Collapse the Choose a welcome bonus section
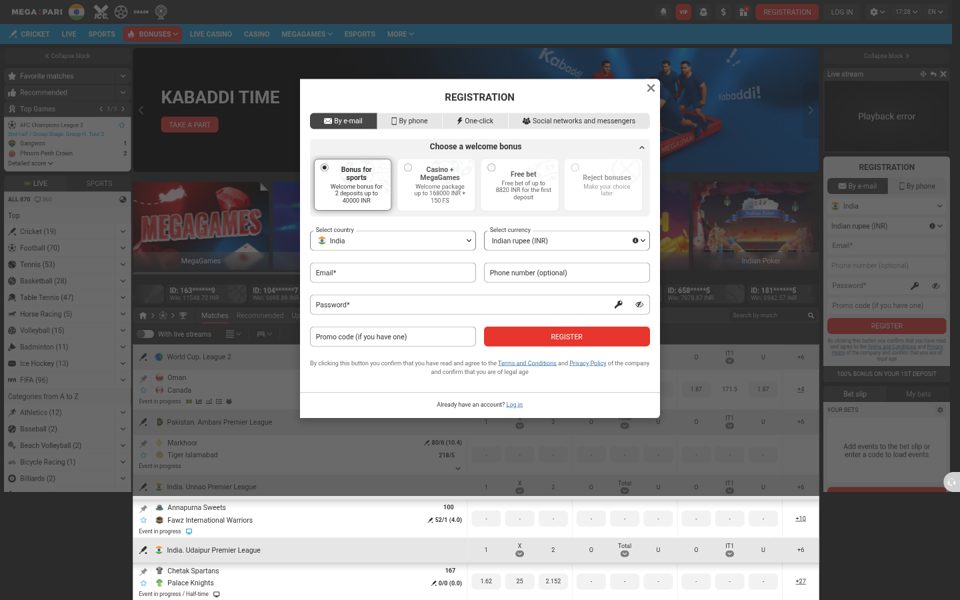 coord(642,148)
